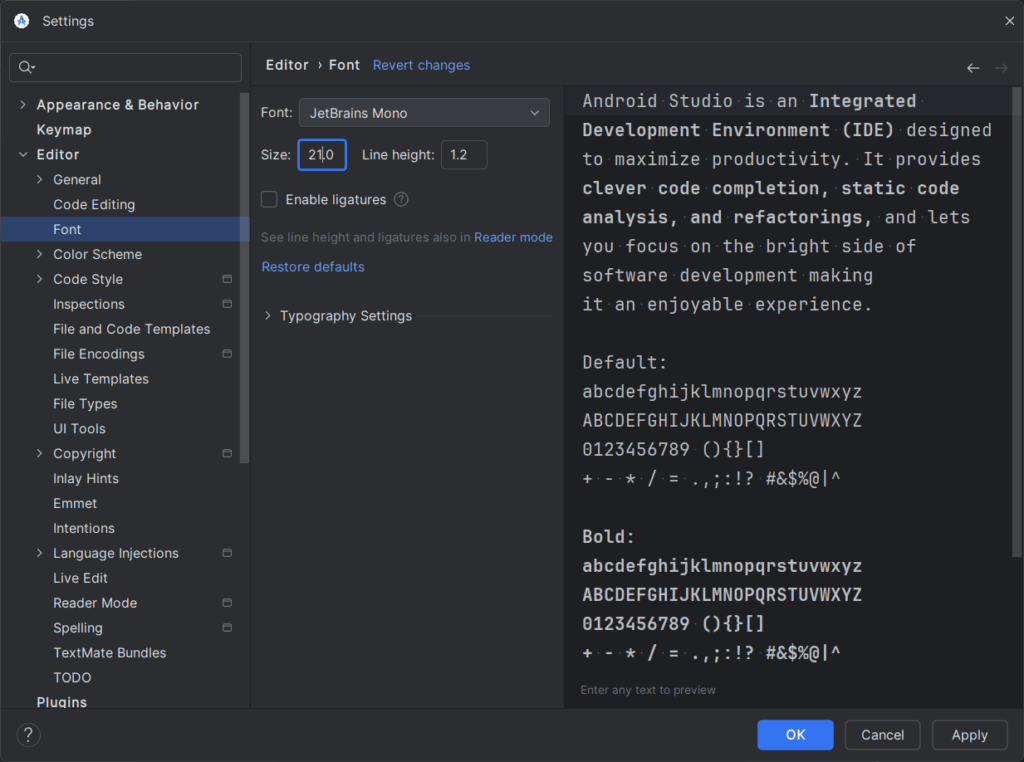
Task: Click the Revert changes link
Action: pos(421,65)
